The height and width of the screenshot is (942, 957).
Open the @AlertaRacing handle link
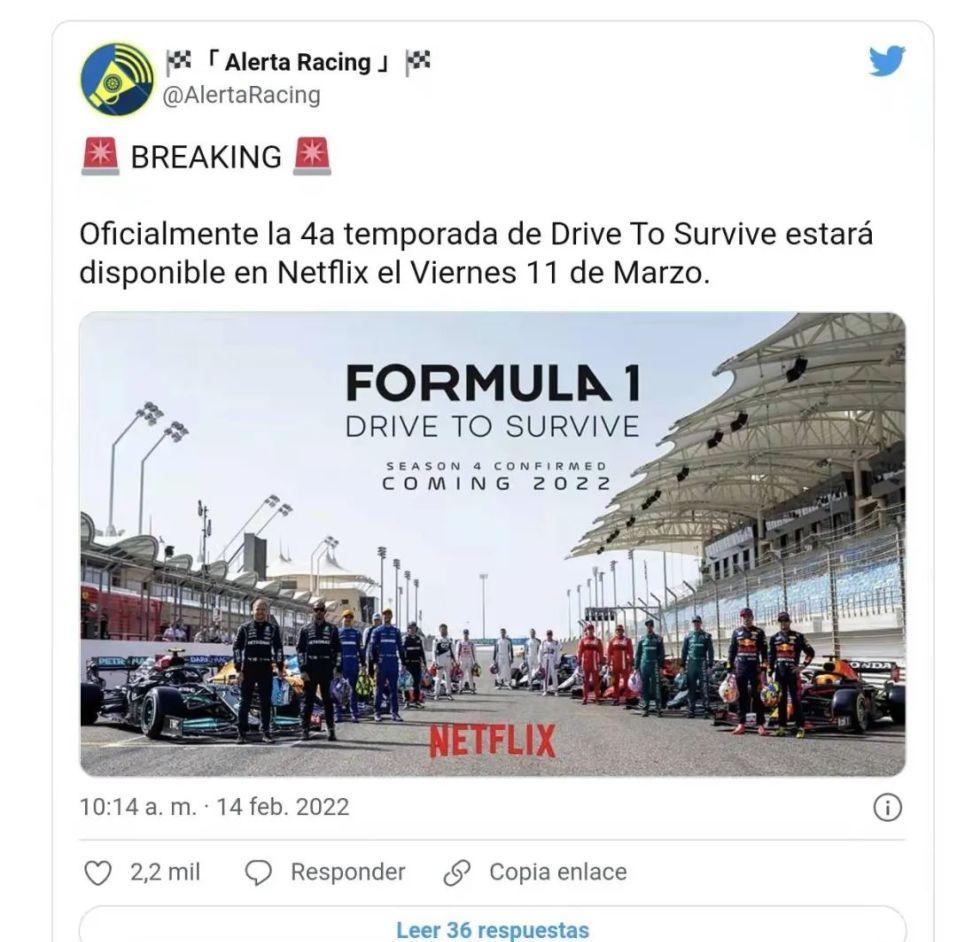coord(241,96)
